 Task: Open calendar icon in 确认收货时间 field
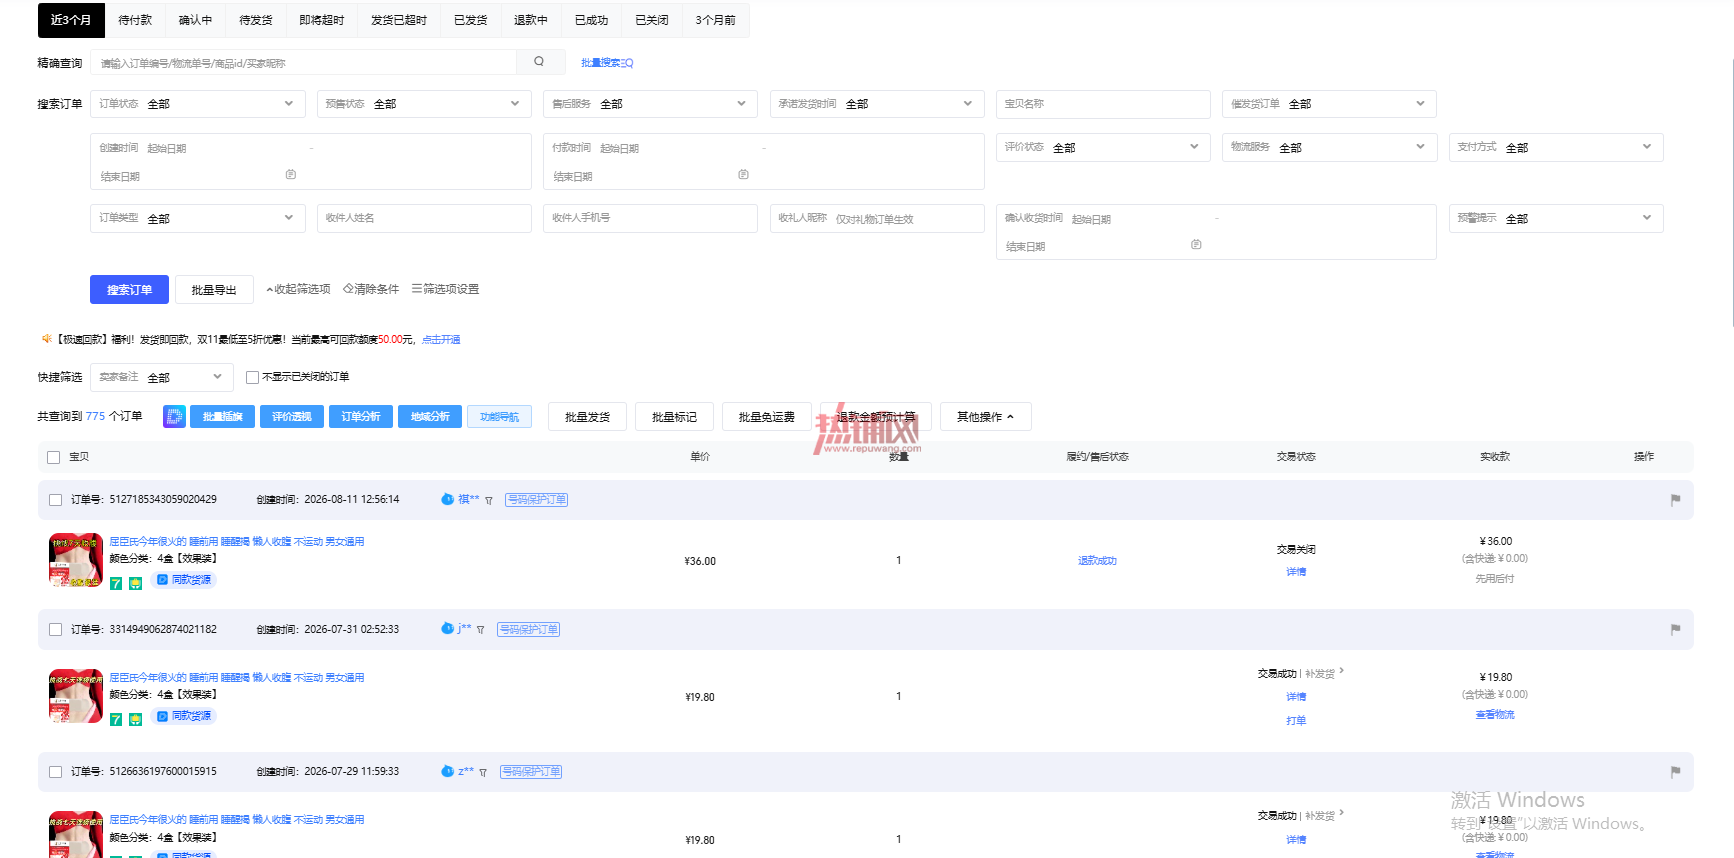[1196, 245]
